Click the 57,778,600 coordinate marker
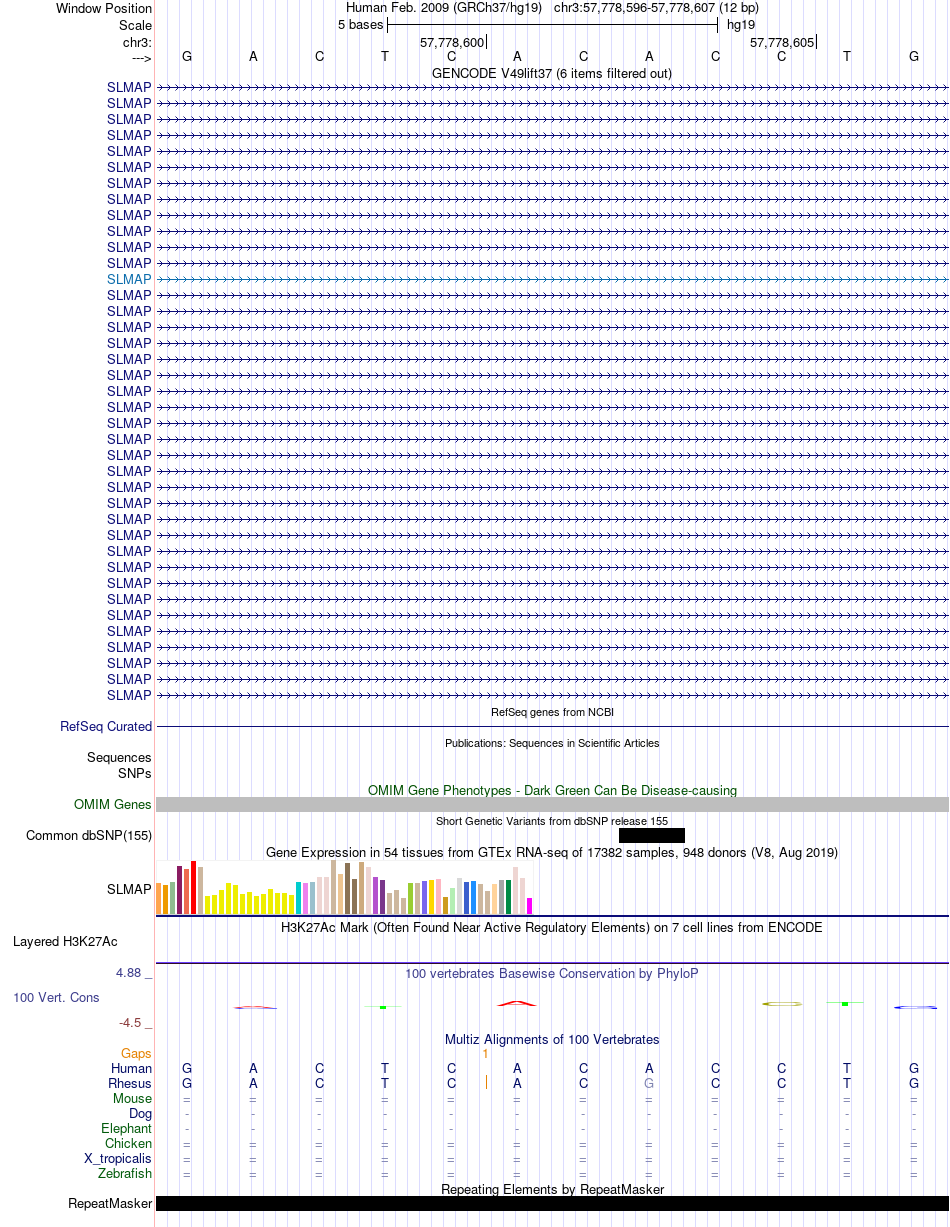 pyautogui.click(x=452, y=42)
